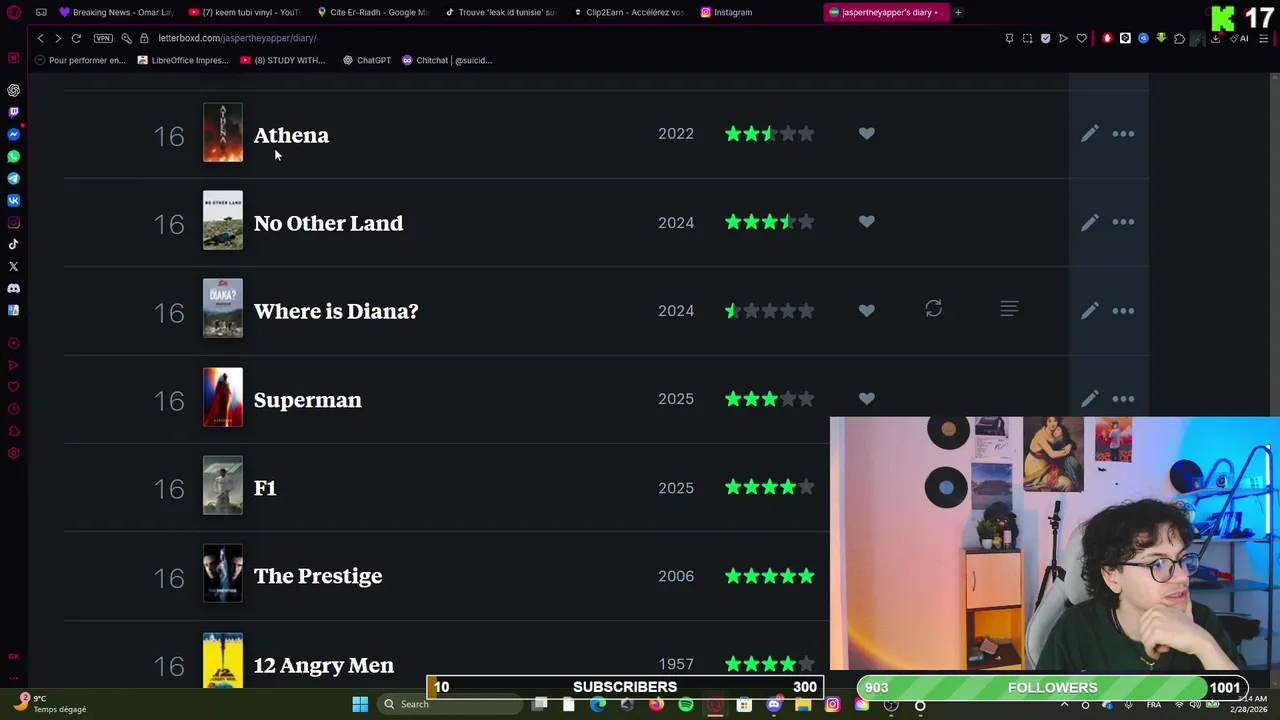Open Twitch in browser sidebar
1280x720 pixels.
click(13, 112)
